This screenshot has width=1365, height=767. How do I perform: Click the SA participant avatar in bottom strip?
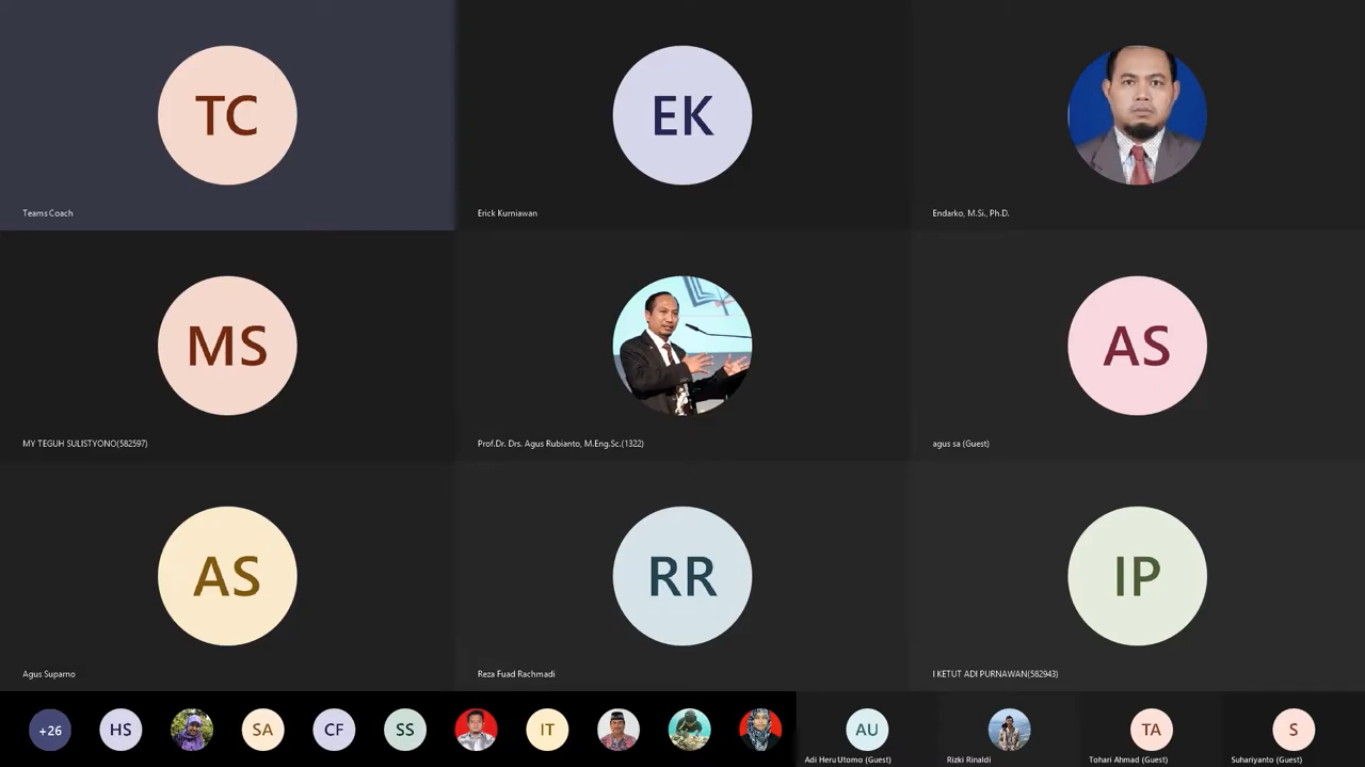263,730
